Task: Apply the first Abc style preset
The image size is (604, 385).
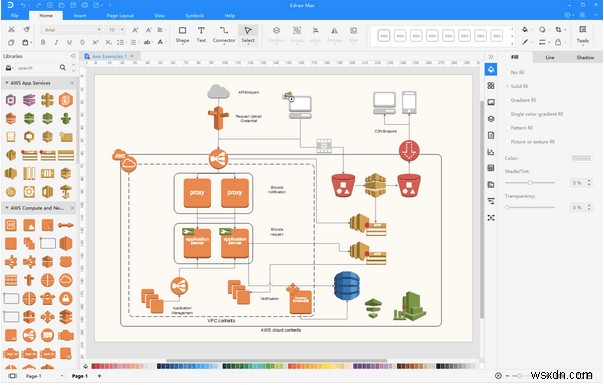Action: 384,36
